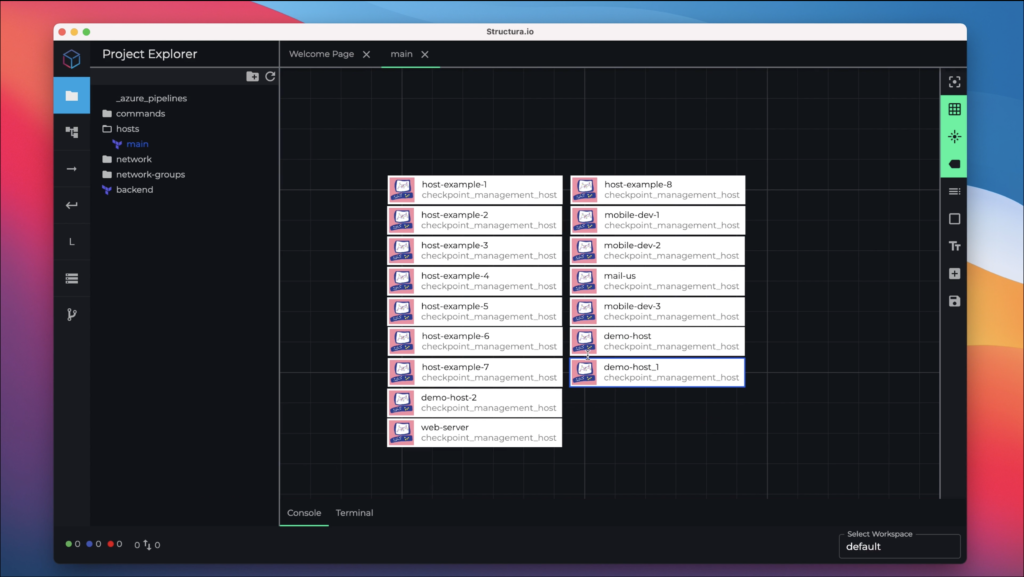This screenshot has height=577, width=1024.
Task: Select the rectangle shape tool
Action: (954, 219)
